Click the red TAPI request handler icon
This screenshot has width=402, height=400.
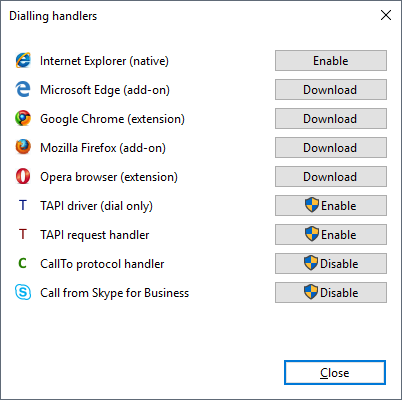[23, 234]
